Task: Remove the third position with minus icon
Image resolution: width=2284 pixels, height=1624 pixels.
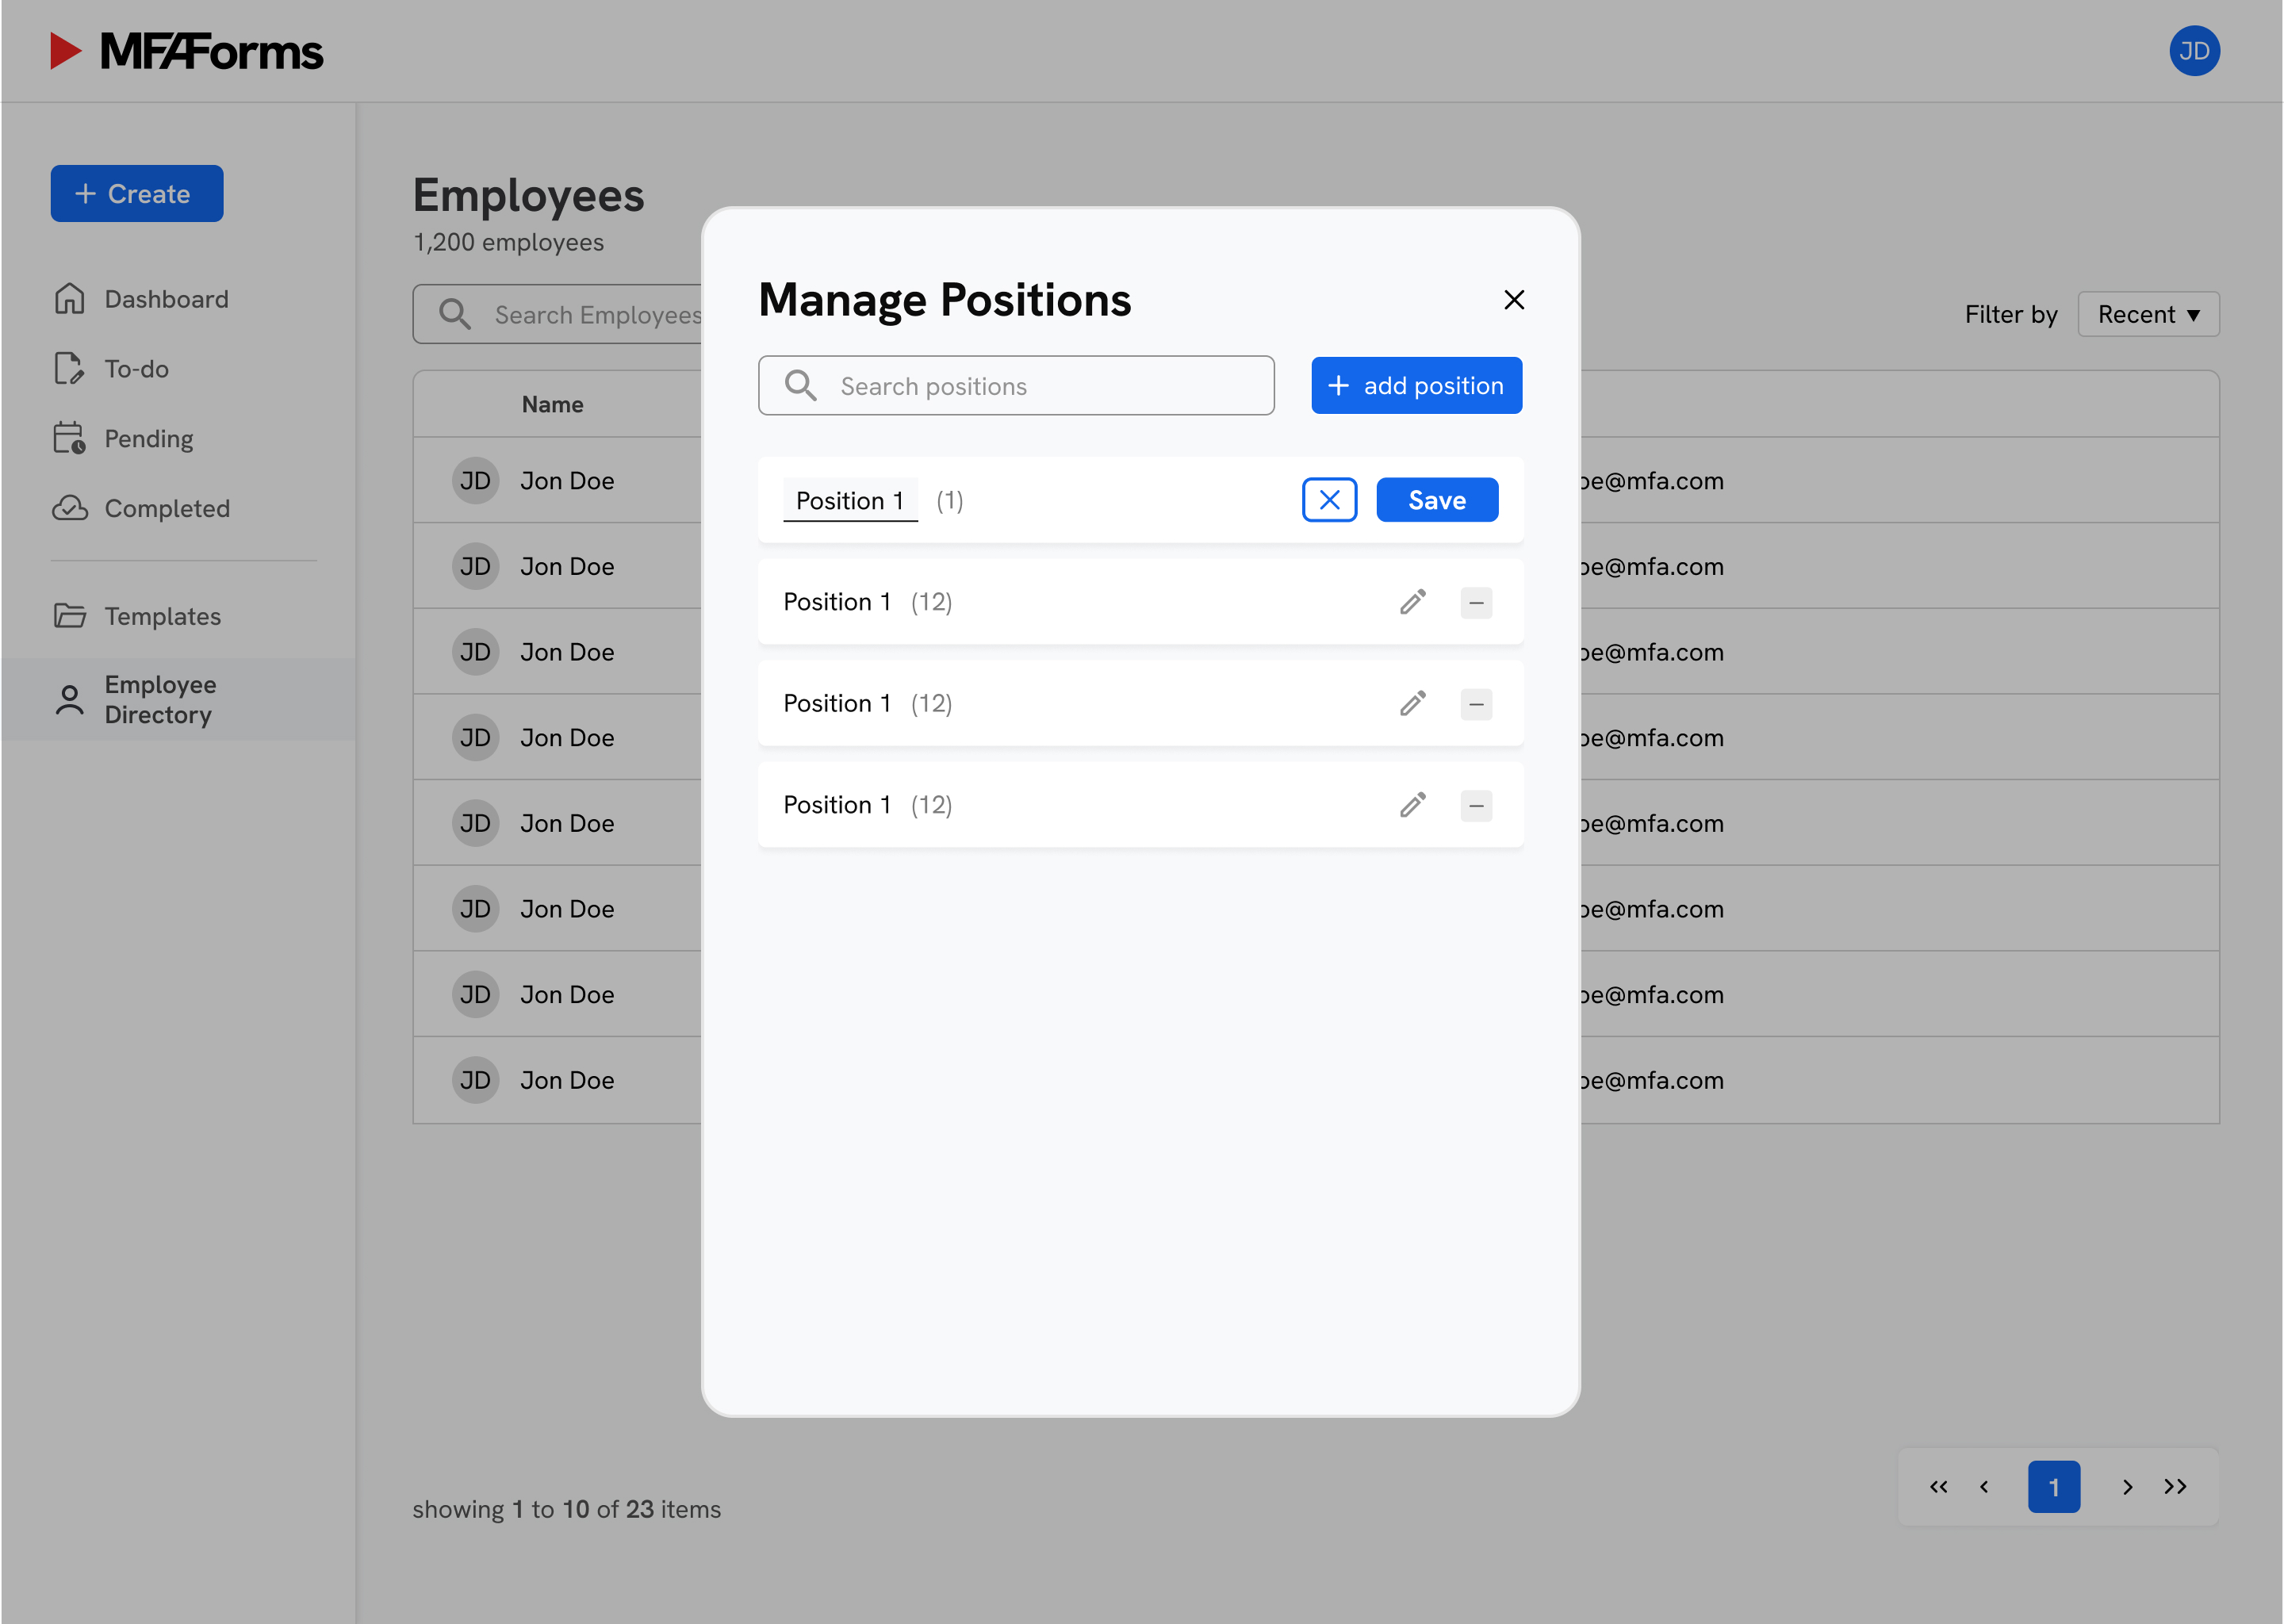Action: (x=1475, y=704)
